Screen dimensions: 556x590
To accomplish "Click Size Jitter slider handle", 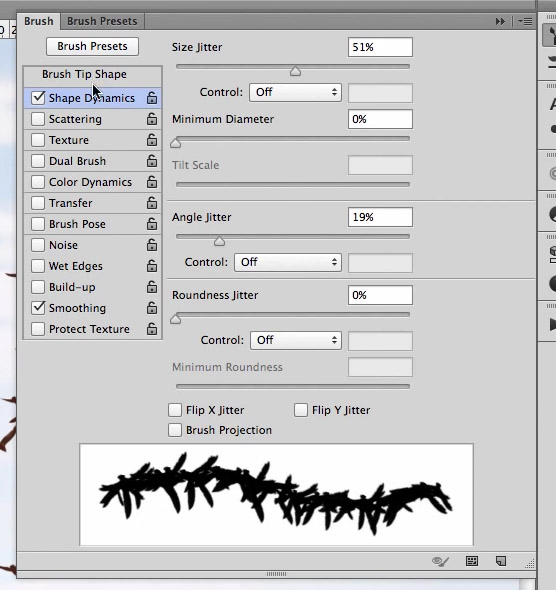I will tap(295, 71).
